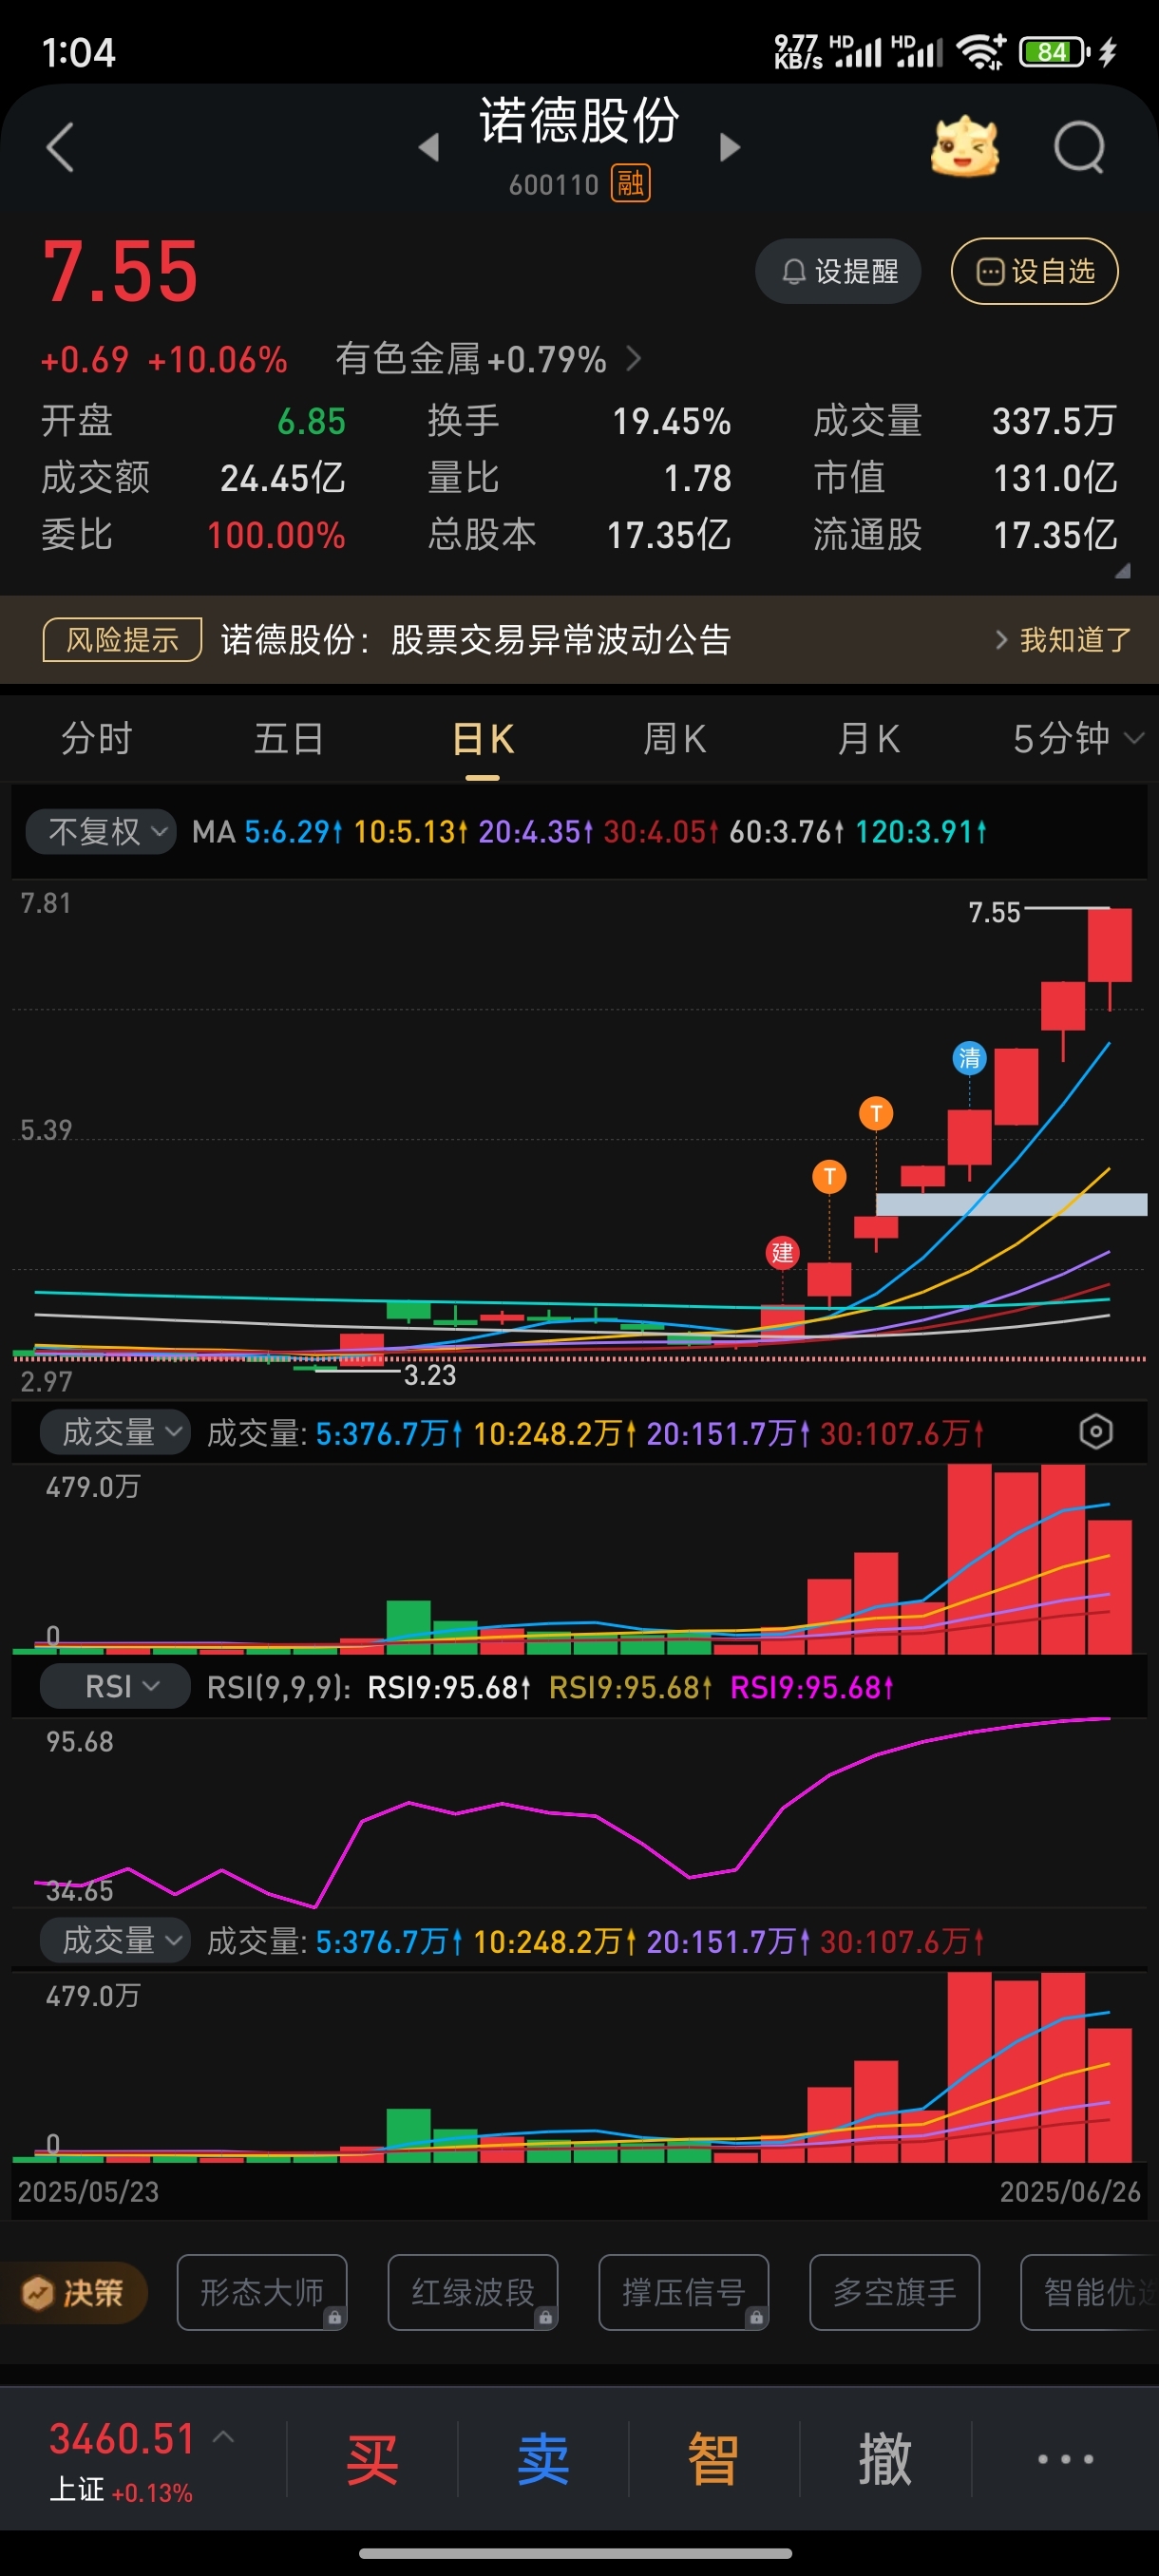Expand more quote details corner triangle

pos(1122,570)
